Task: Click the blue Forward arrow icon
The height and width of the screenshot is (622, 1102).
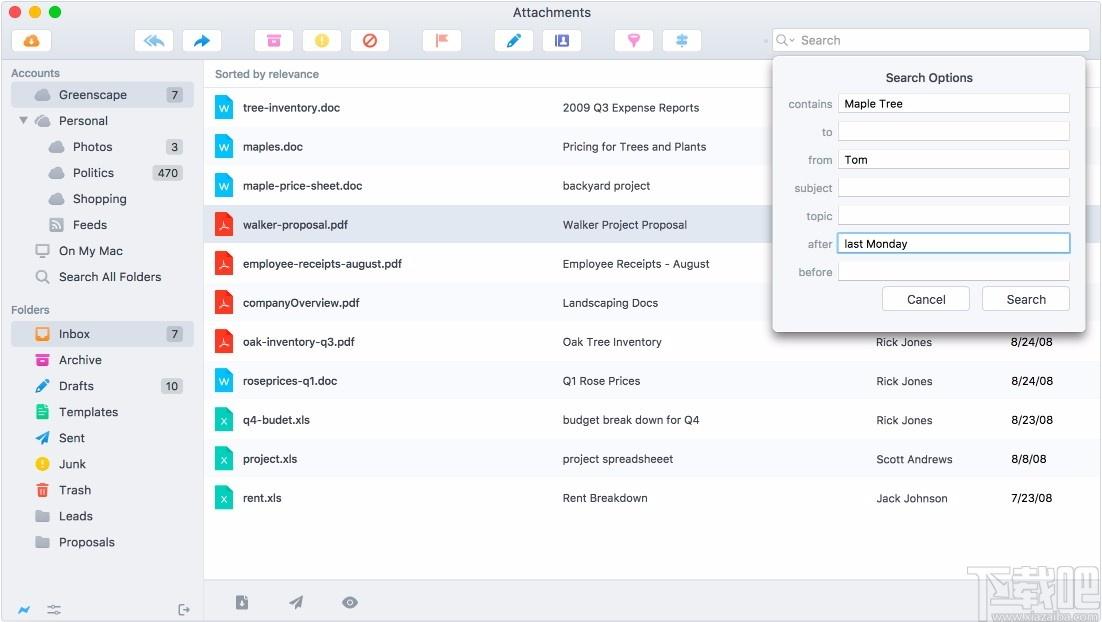Action: point(202,41)
